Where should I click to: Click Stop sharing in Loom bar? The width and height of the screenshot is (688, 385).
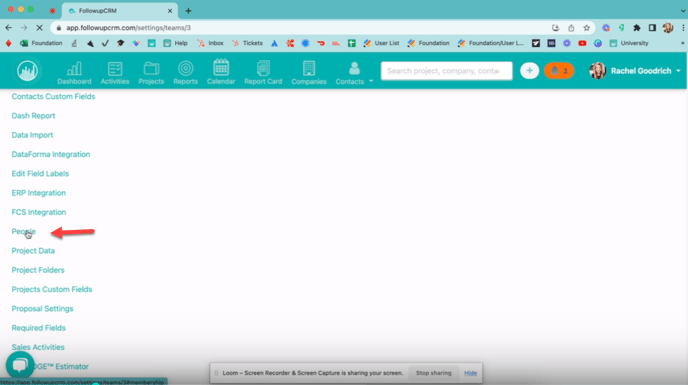pos(434,373)
